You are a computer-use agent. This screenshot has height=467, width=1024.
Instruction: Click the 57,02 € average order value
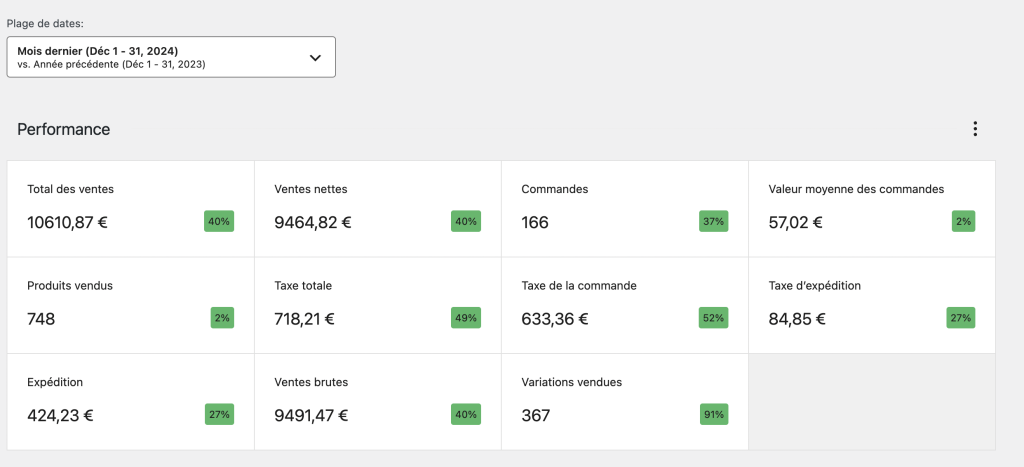coord(796,222)
